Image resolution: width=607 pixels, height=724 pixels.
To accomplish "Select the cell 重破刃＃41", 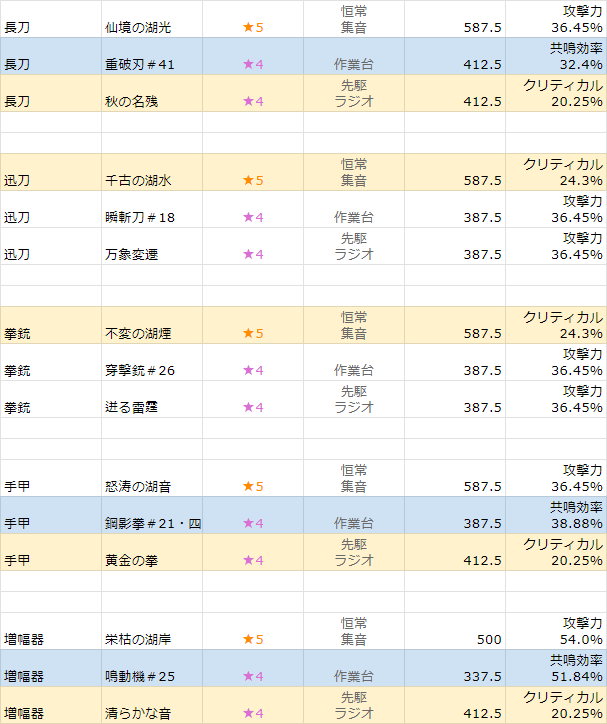I will [x=152, y=56].
